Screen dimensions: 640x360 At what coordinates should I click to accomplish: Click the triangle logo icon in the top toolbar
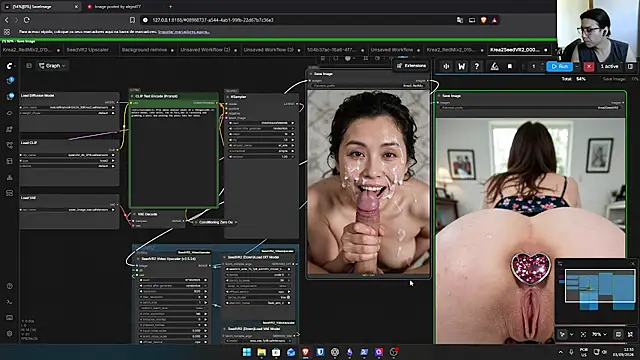(x=494, y=66)
